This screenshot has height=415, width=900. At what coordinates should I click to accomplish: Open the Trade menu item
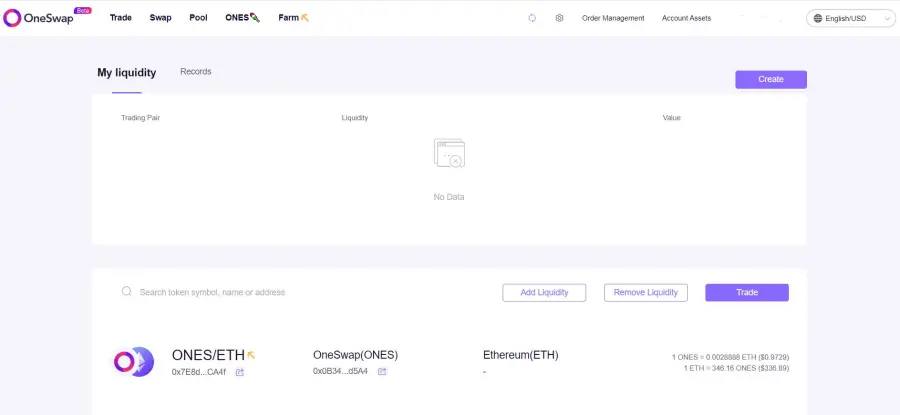(x=121, y=18)
